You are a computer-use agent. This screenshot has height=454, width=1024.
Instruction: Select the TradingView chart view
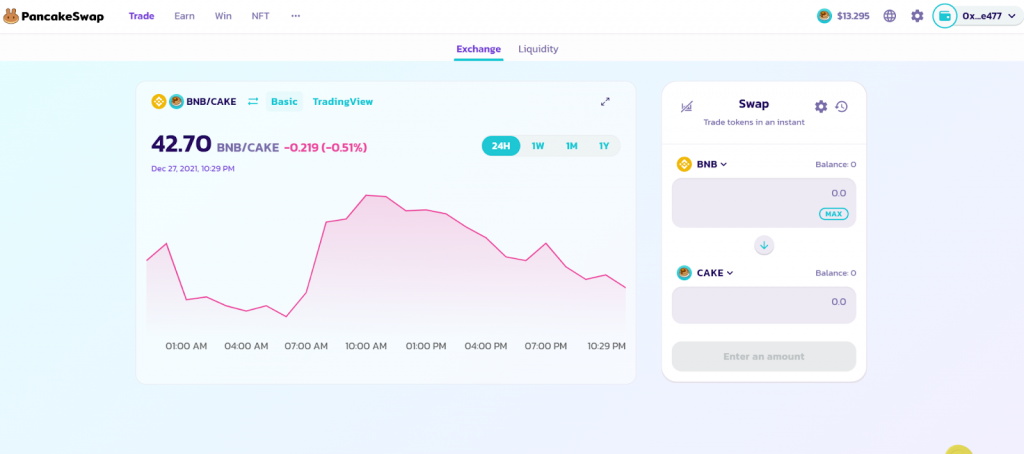(343, 101)
